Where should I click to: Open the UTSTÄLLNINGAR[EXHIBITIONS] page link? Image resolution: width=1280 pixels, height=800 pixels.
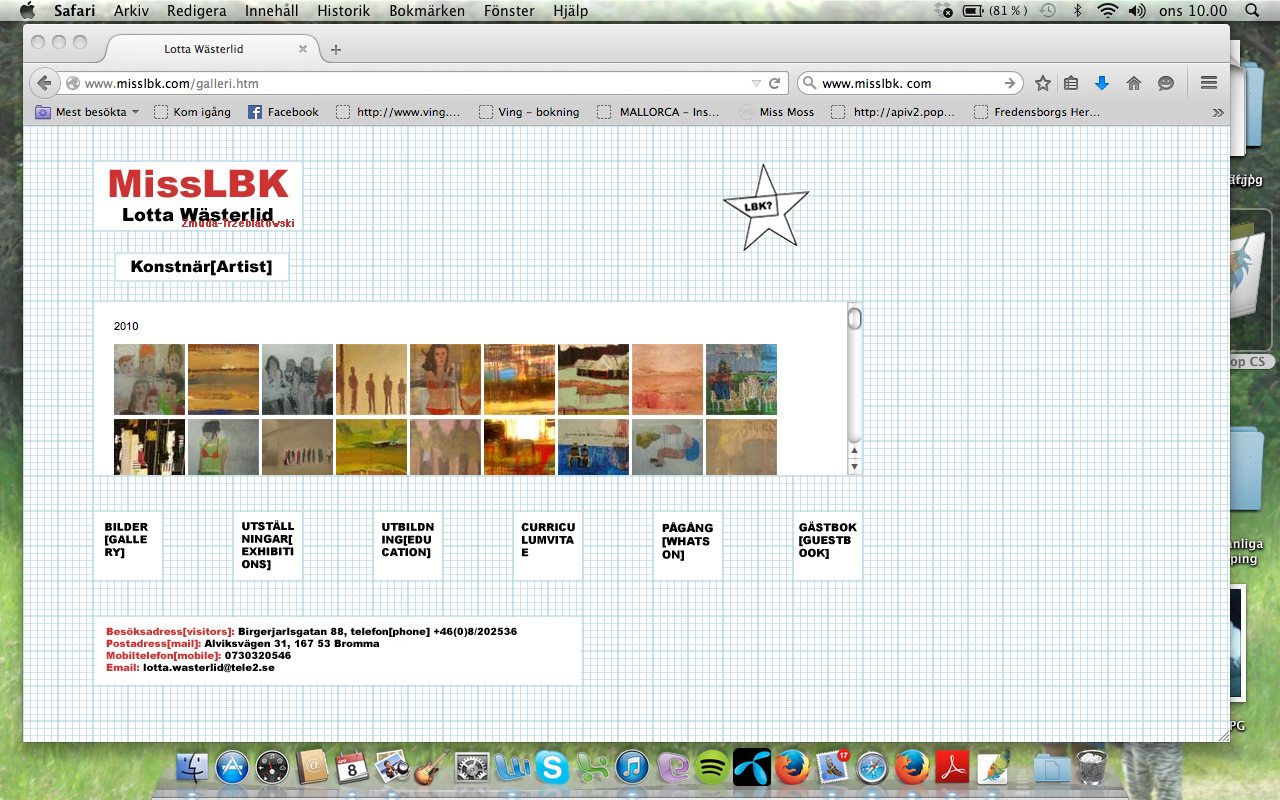[267, 545]
